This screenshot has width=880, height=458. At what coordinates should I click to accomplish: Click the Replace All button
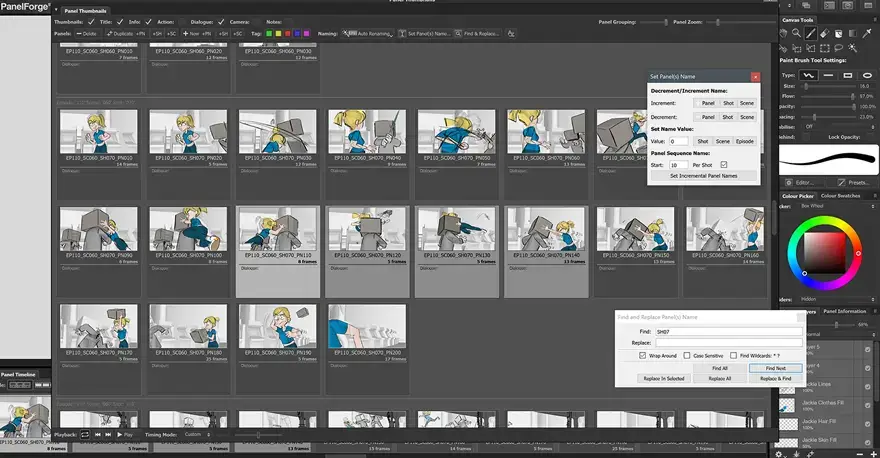pos(719,378)
